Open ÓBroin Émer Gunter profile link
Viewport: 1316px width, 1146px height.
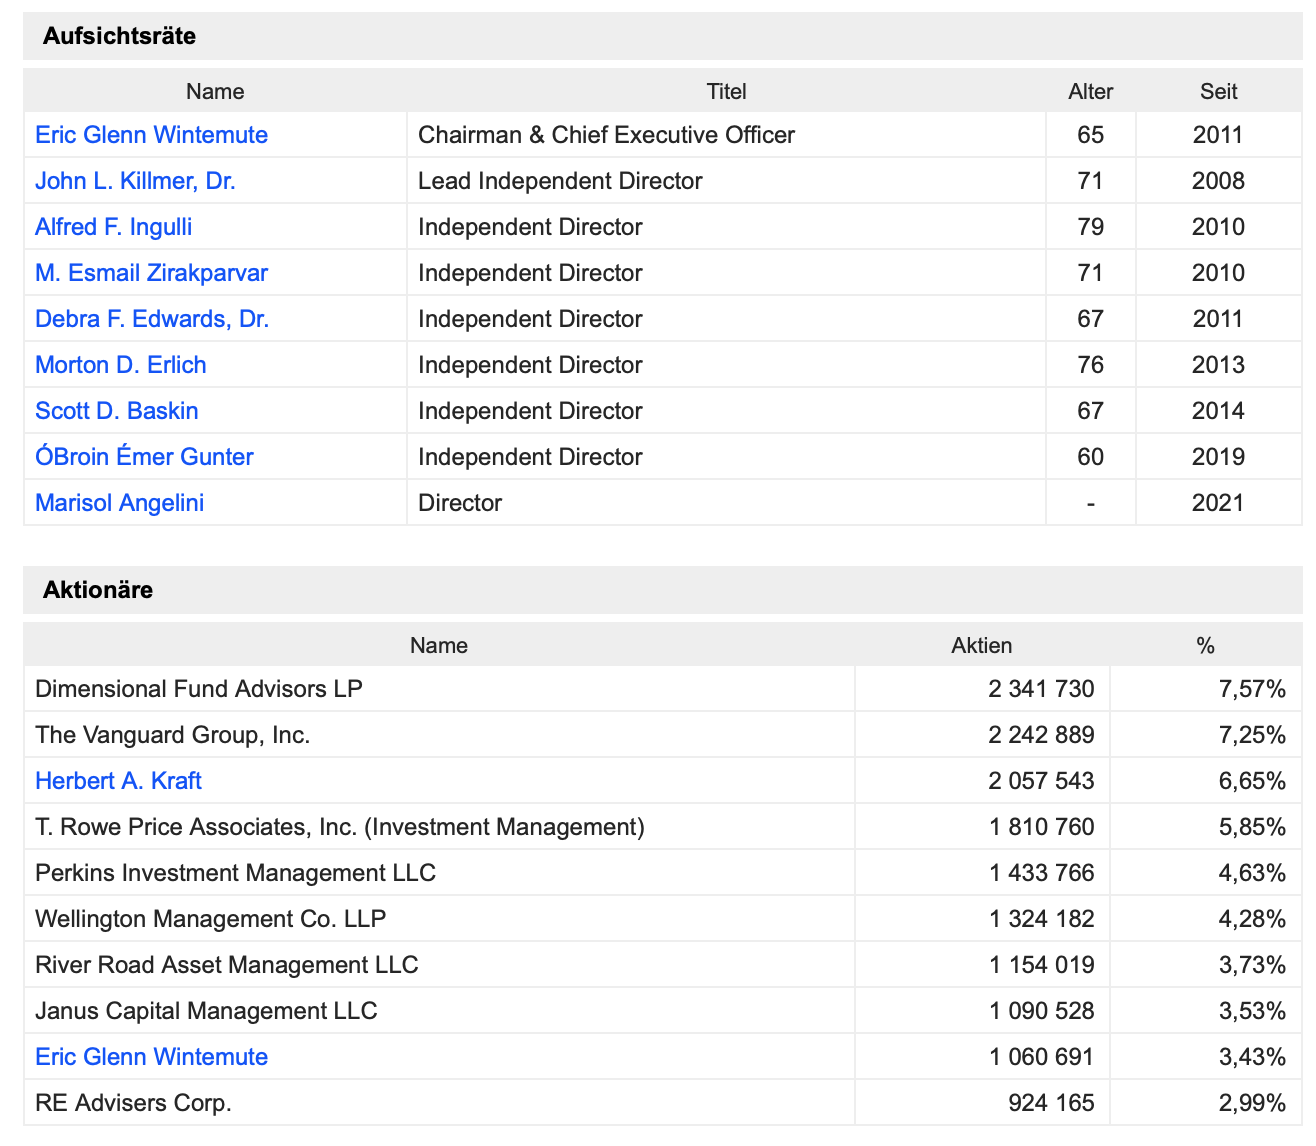(144, 457)
